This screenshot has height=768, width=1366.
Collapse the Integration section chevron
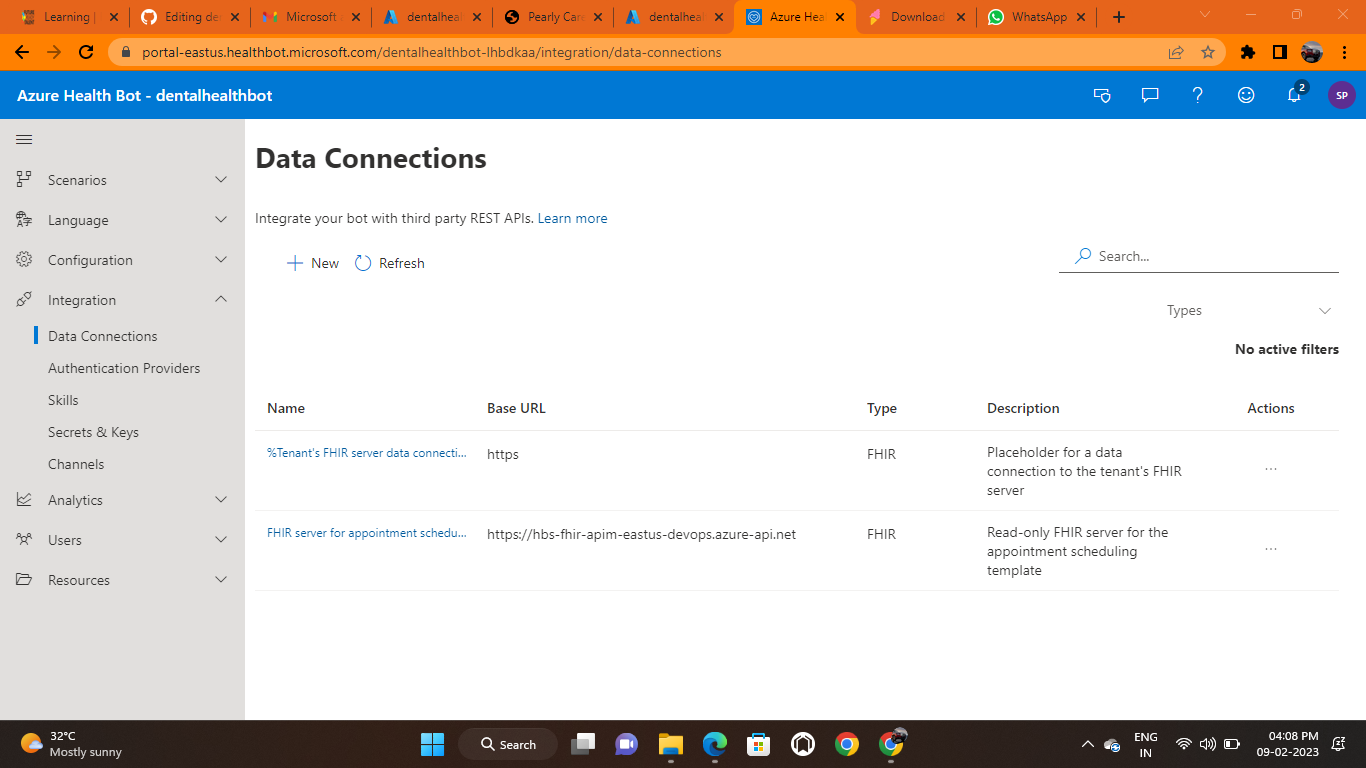221,300
